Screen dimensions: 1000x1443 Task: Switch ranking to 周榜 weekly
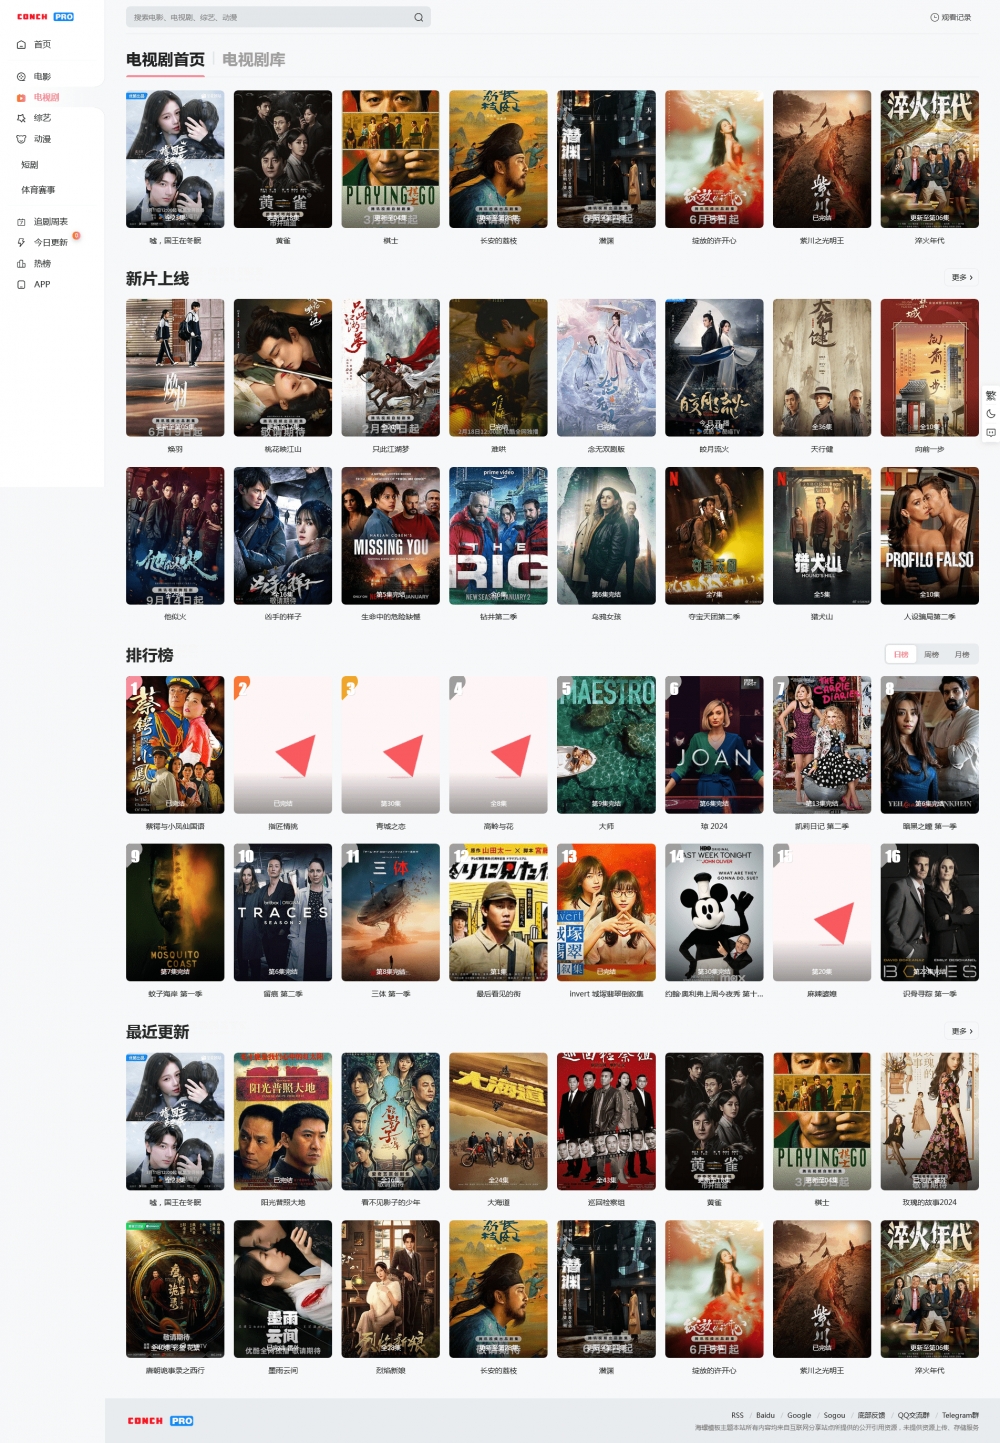pyautogui.click(x=931, y=655)
